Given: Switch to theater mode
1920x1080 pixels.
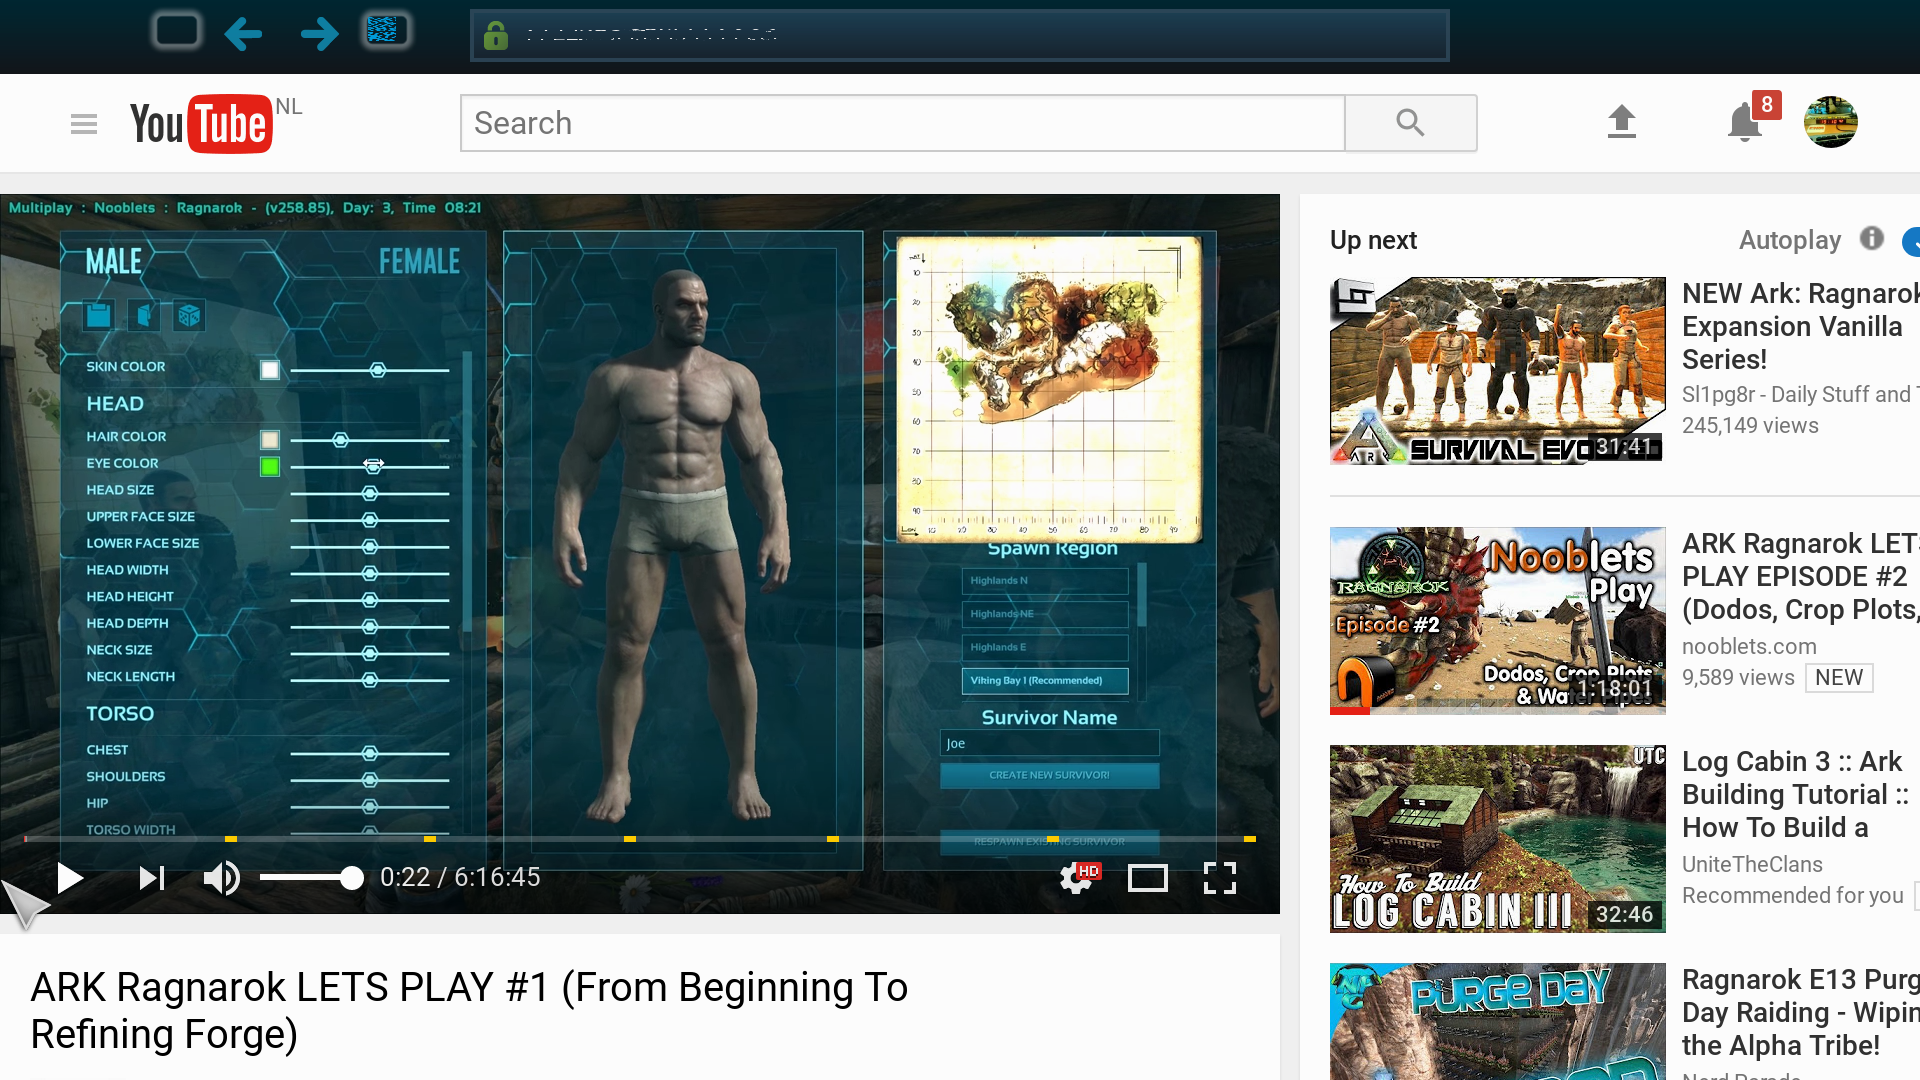Looking at the screenshot, I should click(1148, 878).
